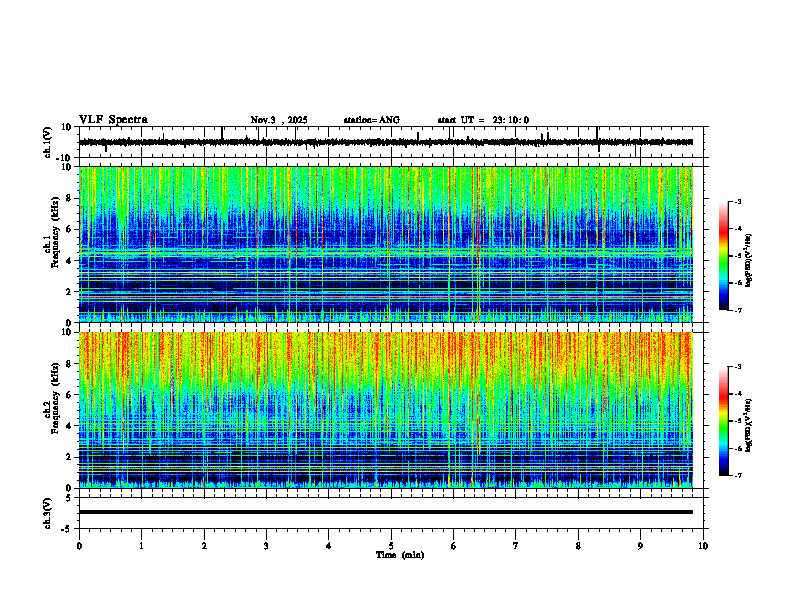Click the "4" tick label on the time axis
Image resolution: width=792 pixels, height=612 pixels.
[x=329, y=546]
